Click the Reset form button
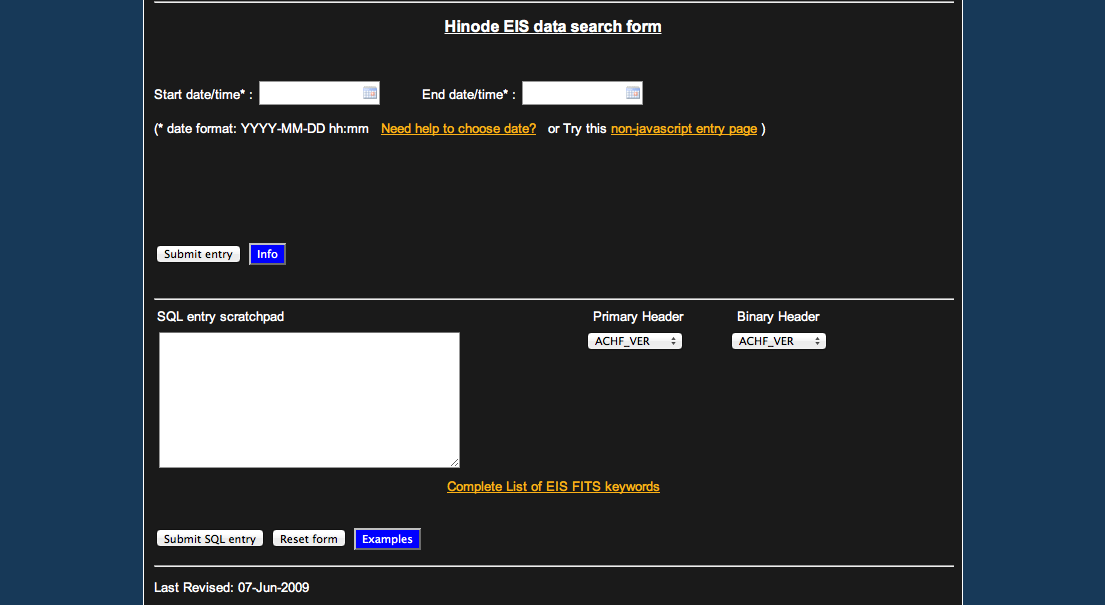The image size is (1105, 605). [309, 539]
